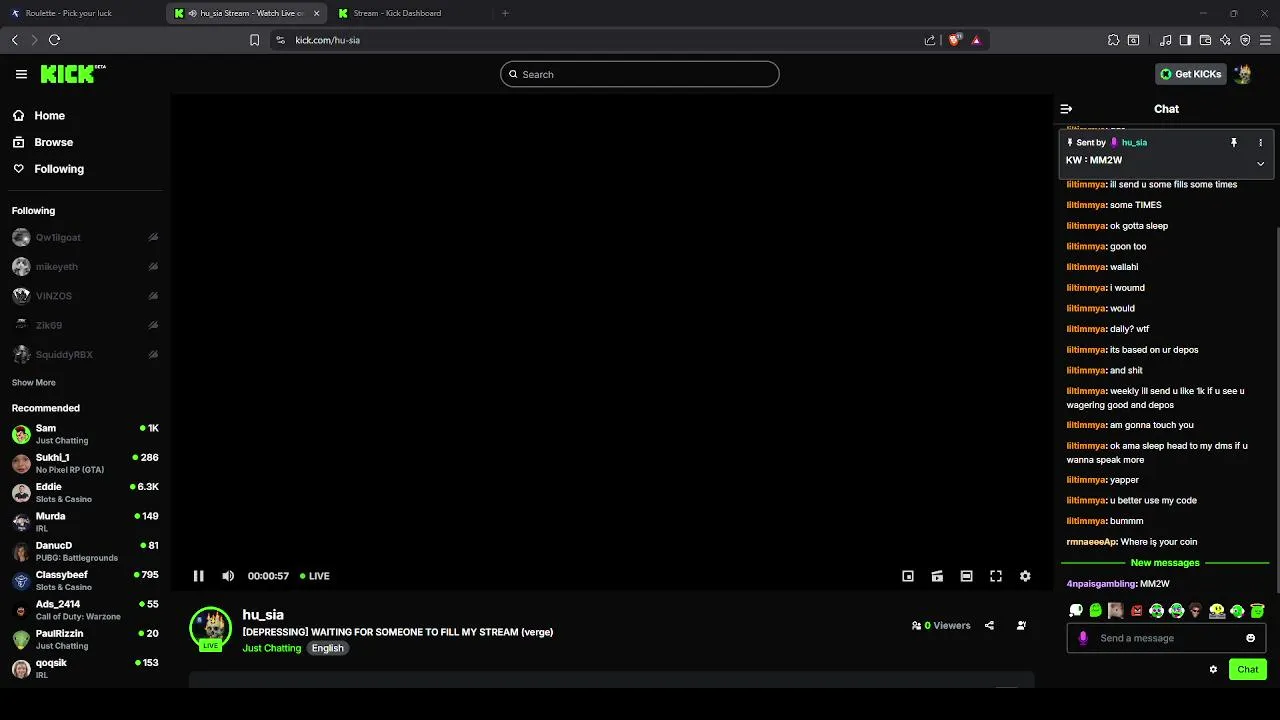Open Brave Rewards triangle icon

pyautogui.click(x=976, y=40)
